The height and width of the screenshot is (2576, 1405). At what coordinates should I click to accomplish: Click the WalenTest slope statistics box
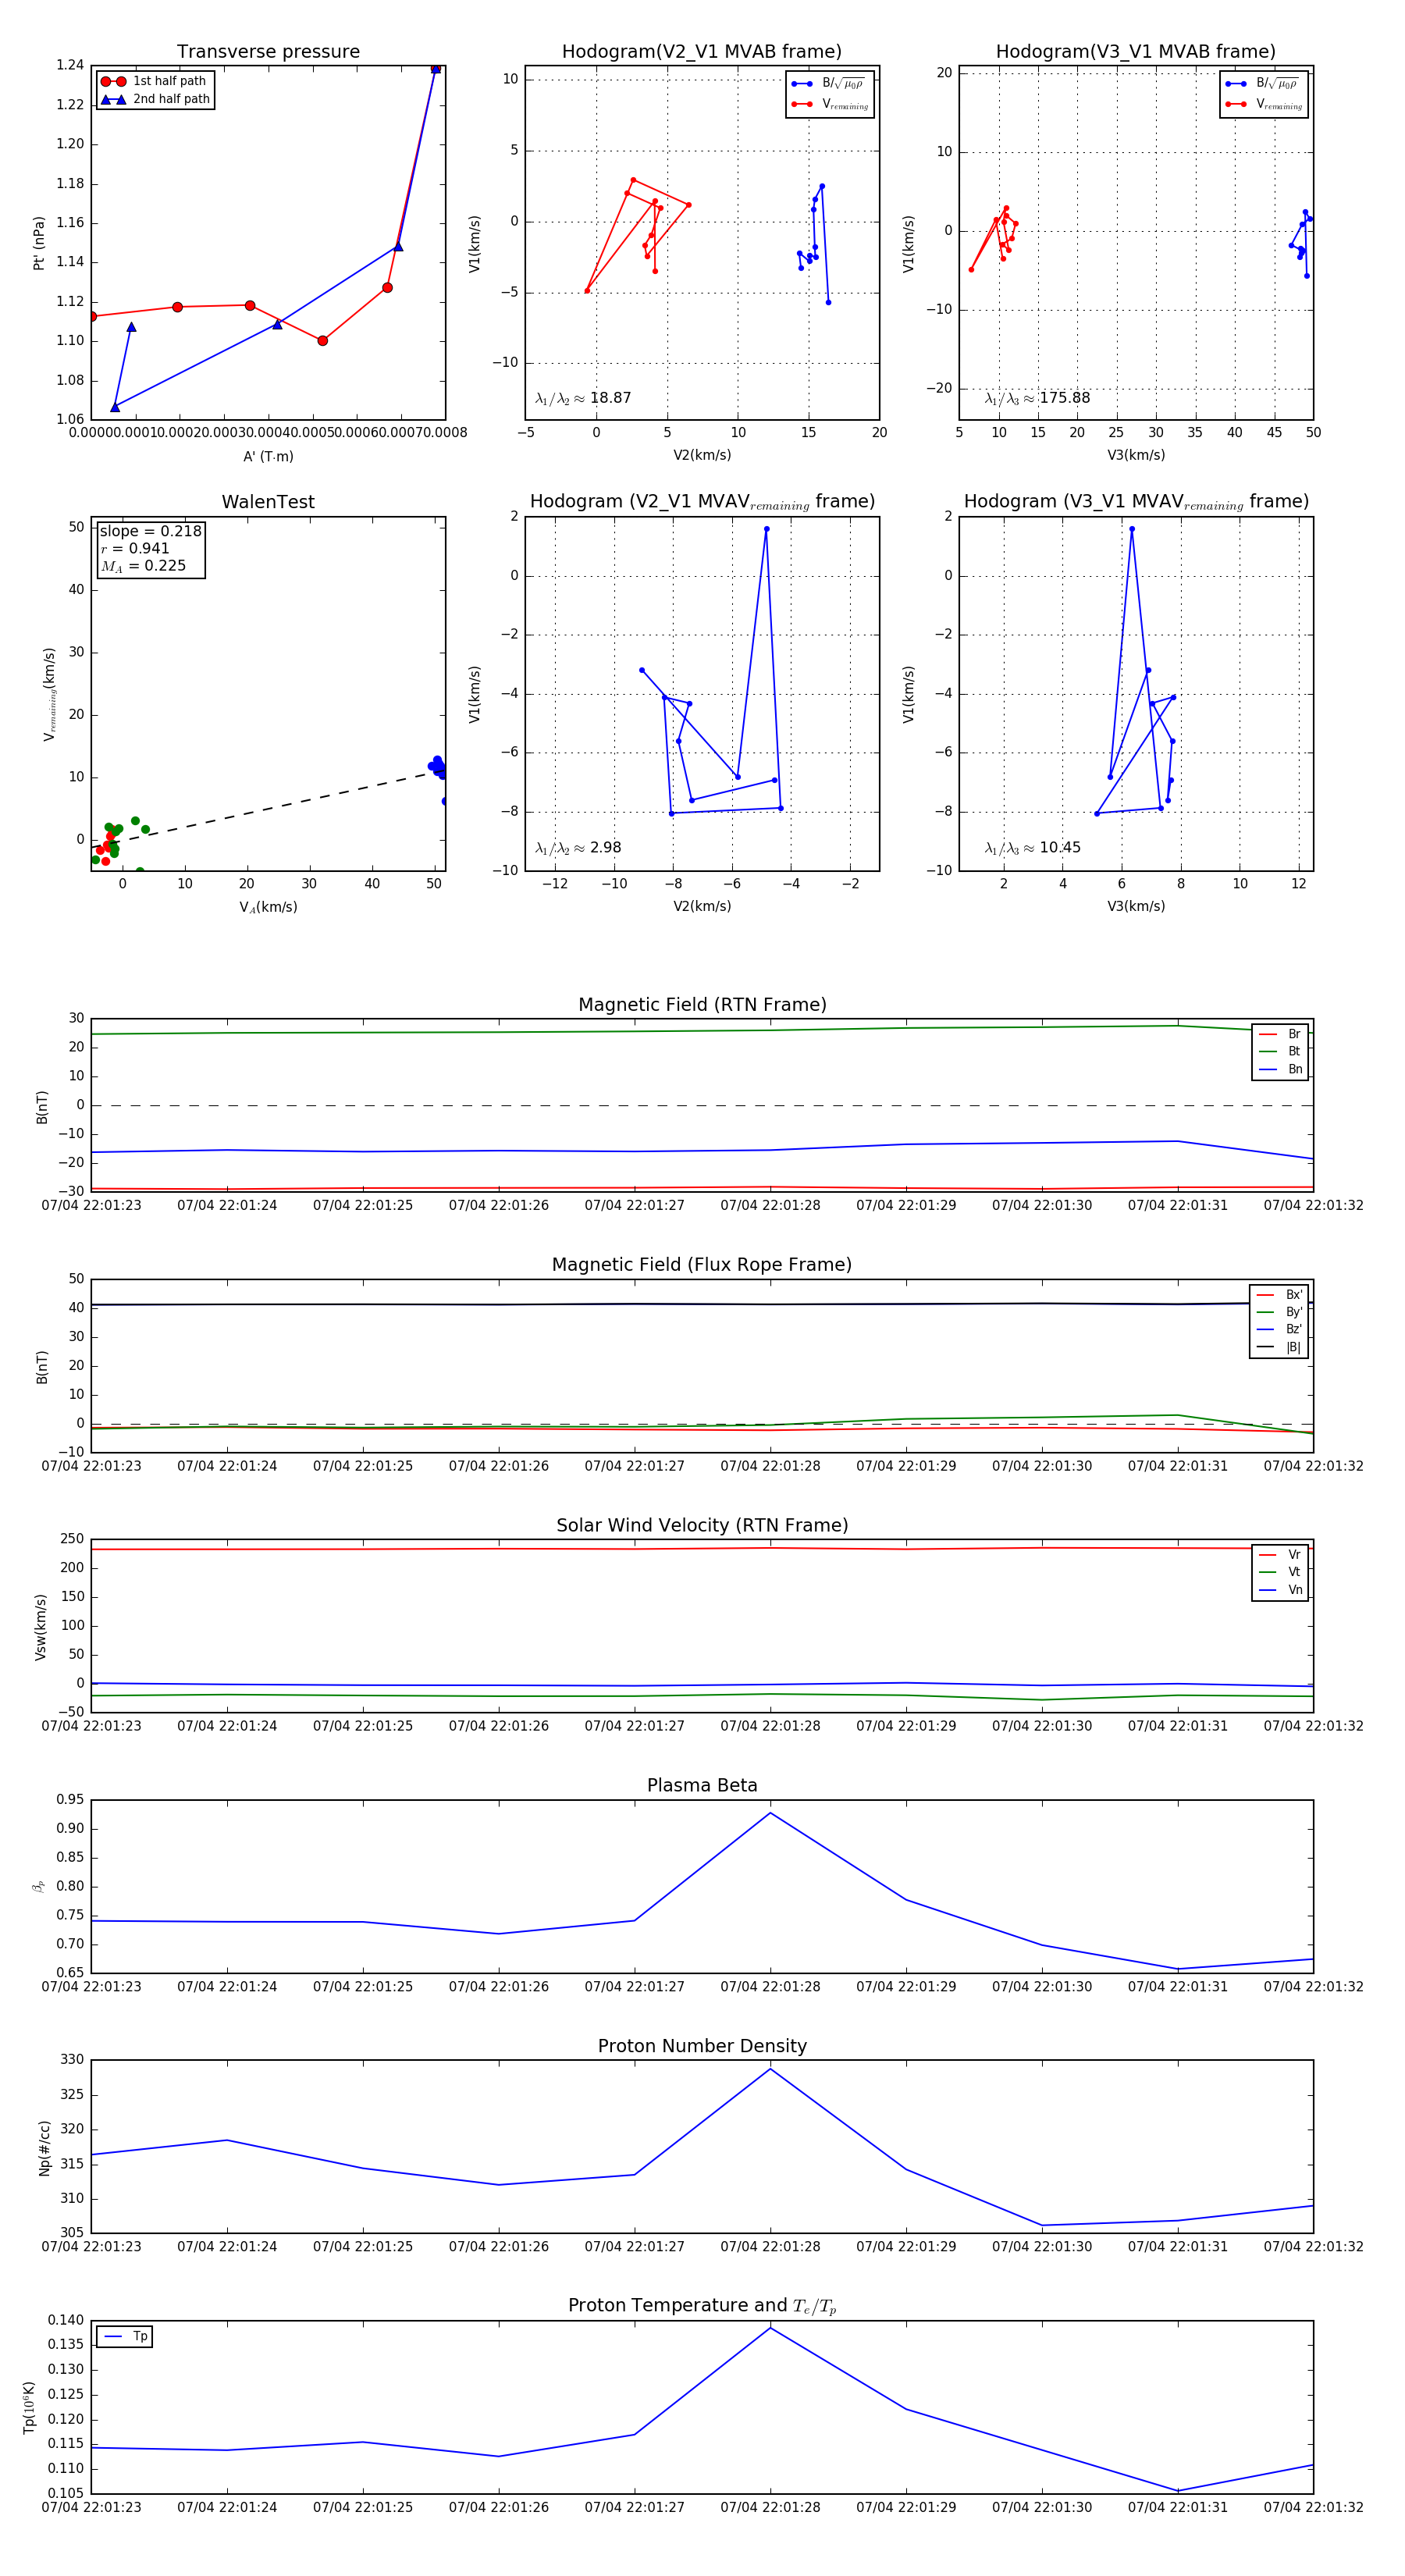150,548
